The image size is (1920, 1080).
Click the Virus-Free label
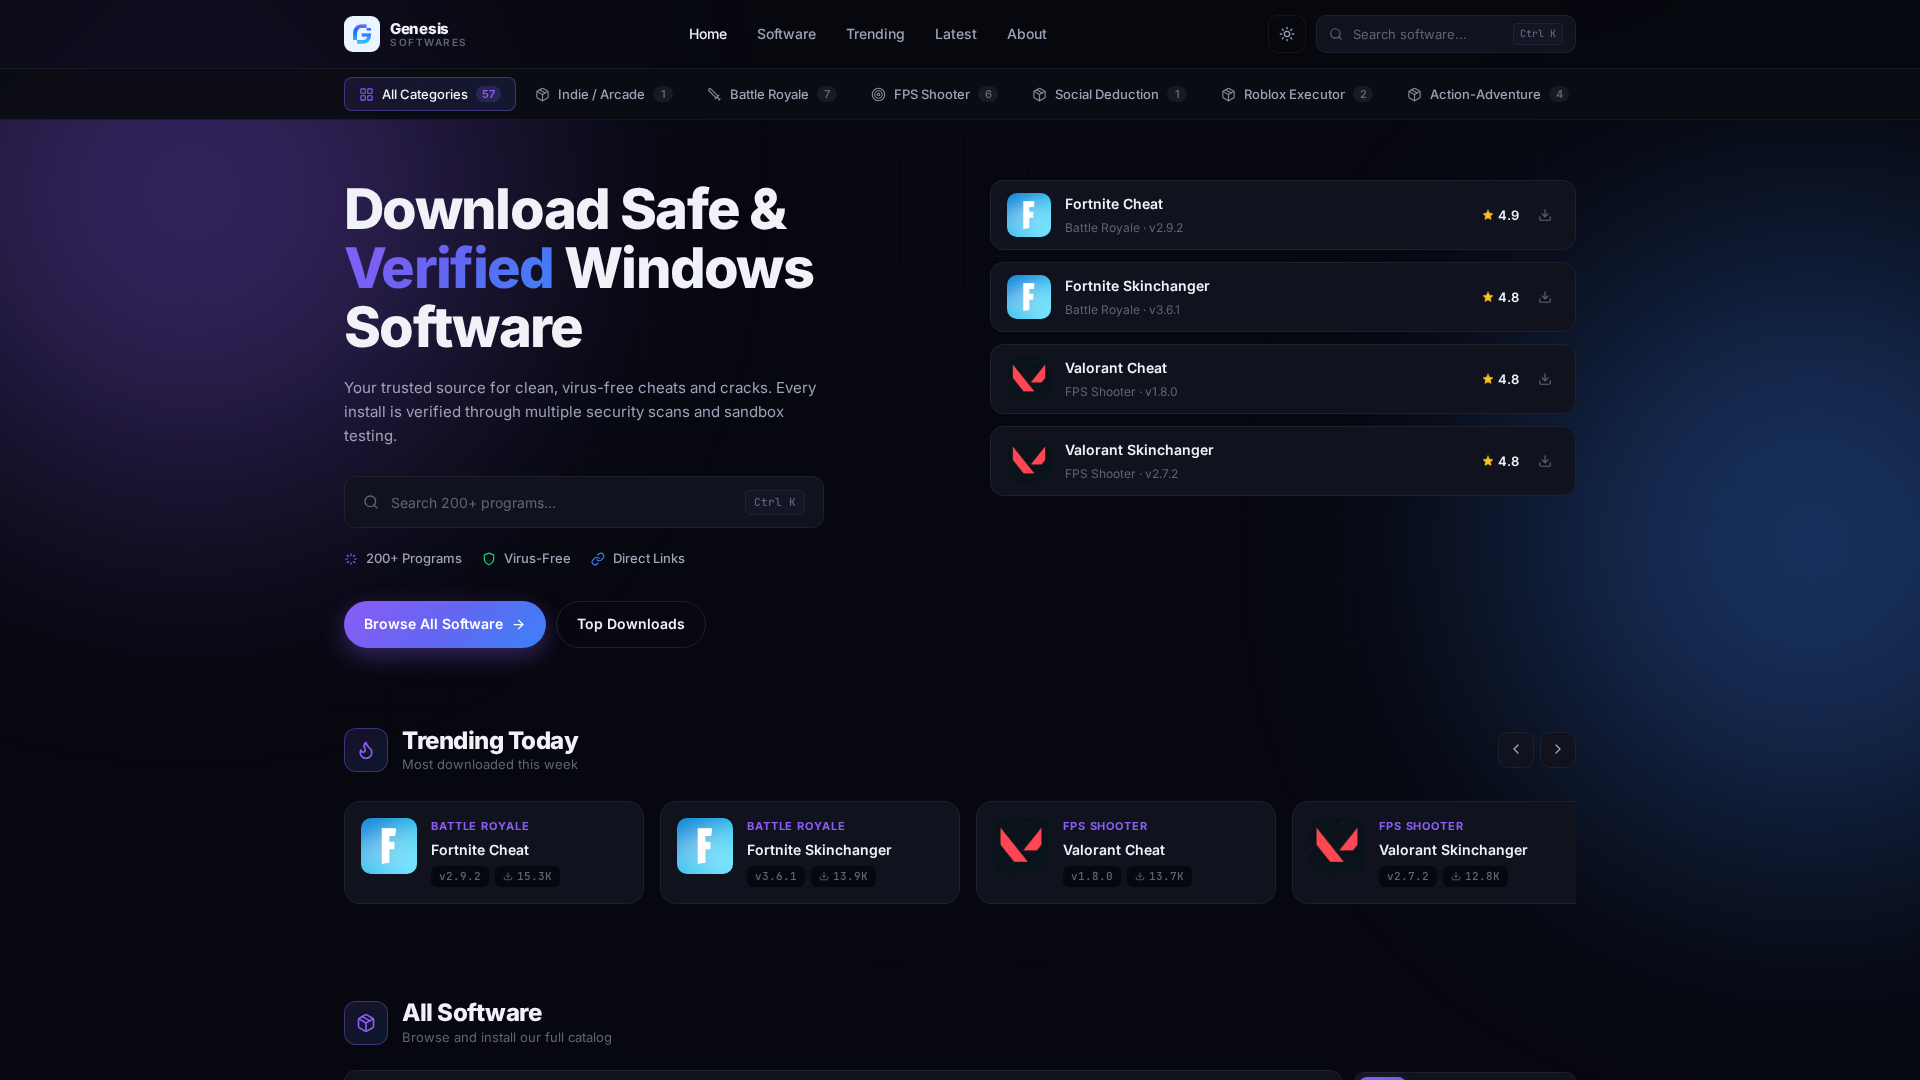(537, 559)
